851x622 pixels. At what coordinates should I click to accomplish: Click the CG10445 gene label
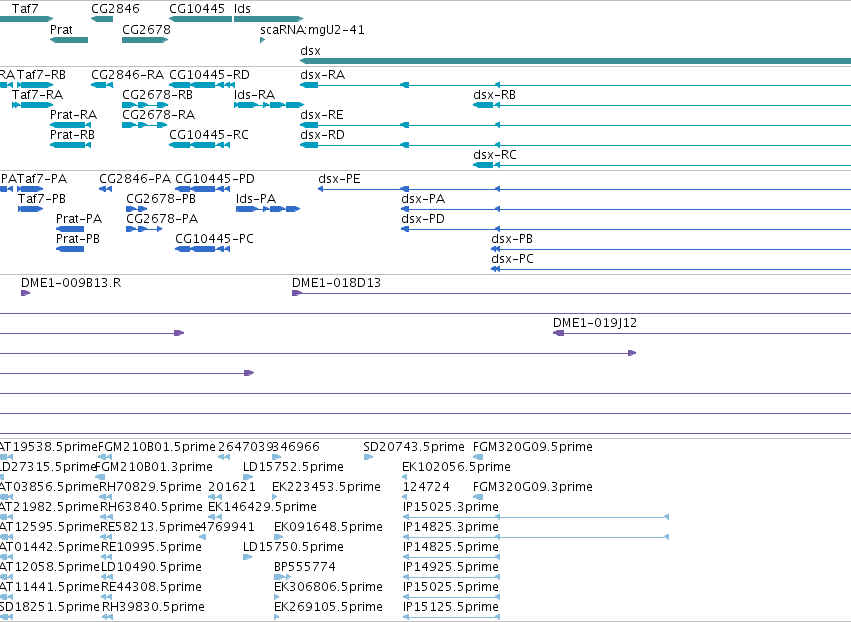tap(197, 9)
